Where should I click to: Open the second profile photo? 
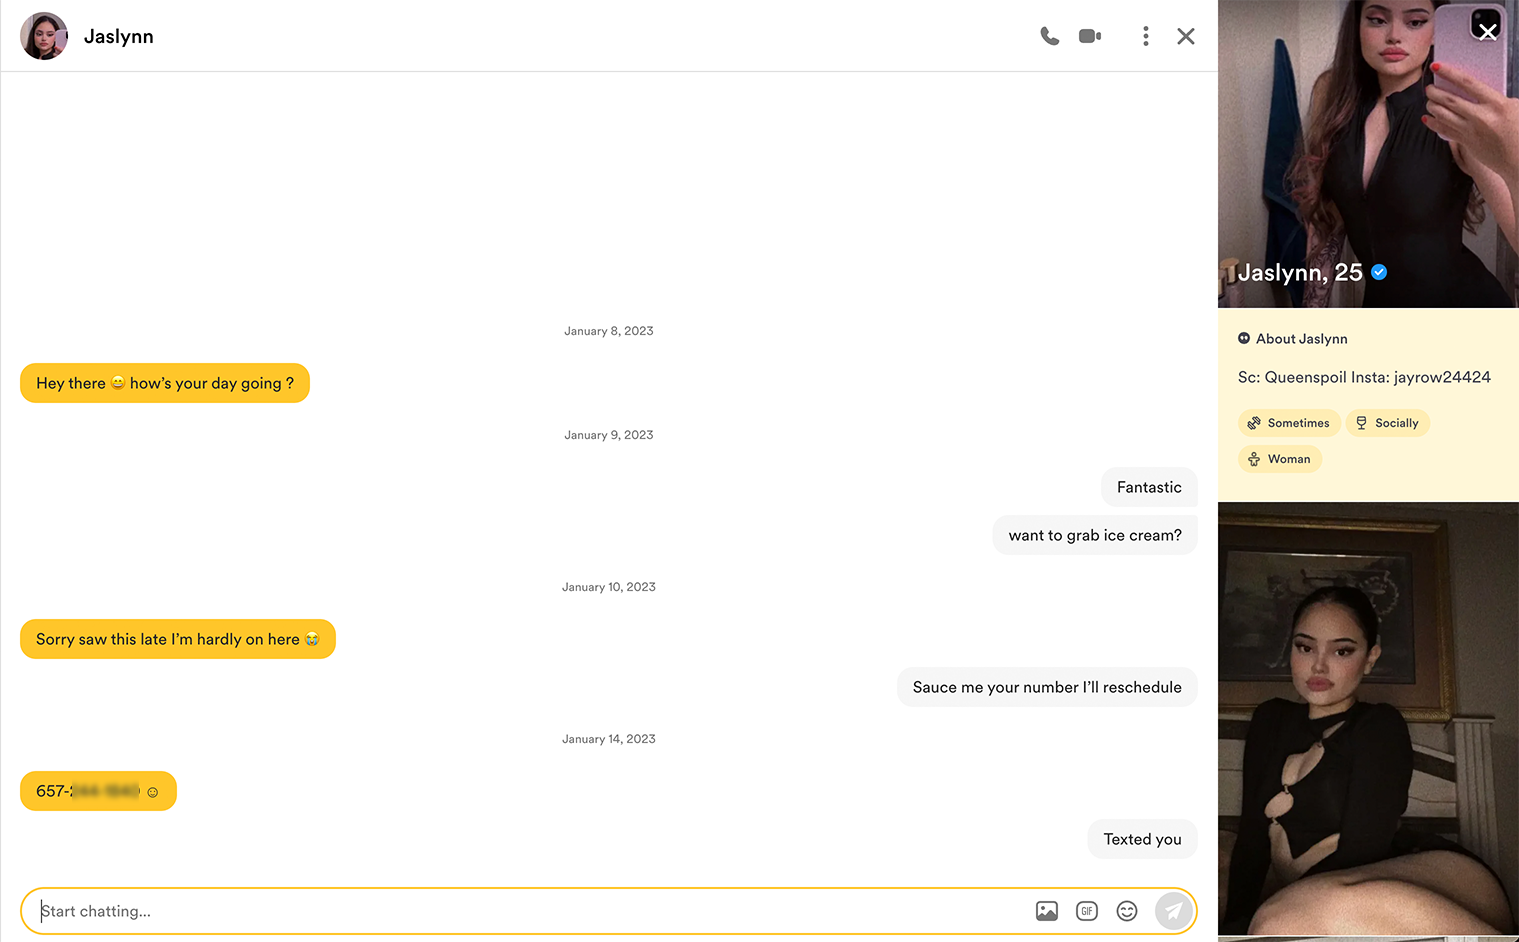[x=1368, y=720]
